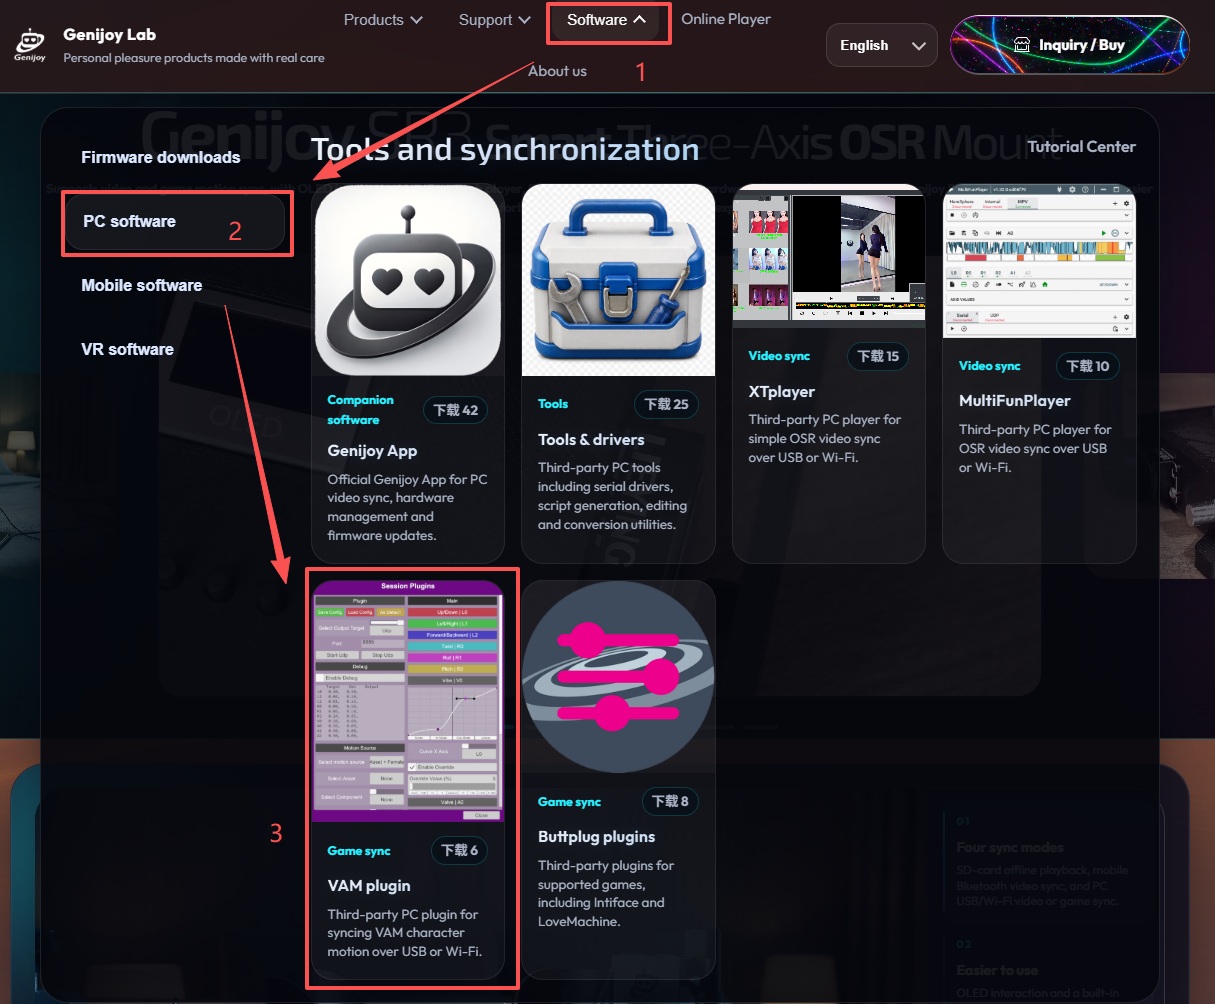Expand the Products menu
This screenshot has height=1004, width=1215.
click(x=383, y=20)
